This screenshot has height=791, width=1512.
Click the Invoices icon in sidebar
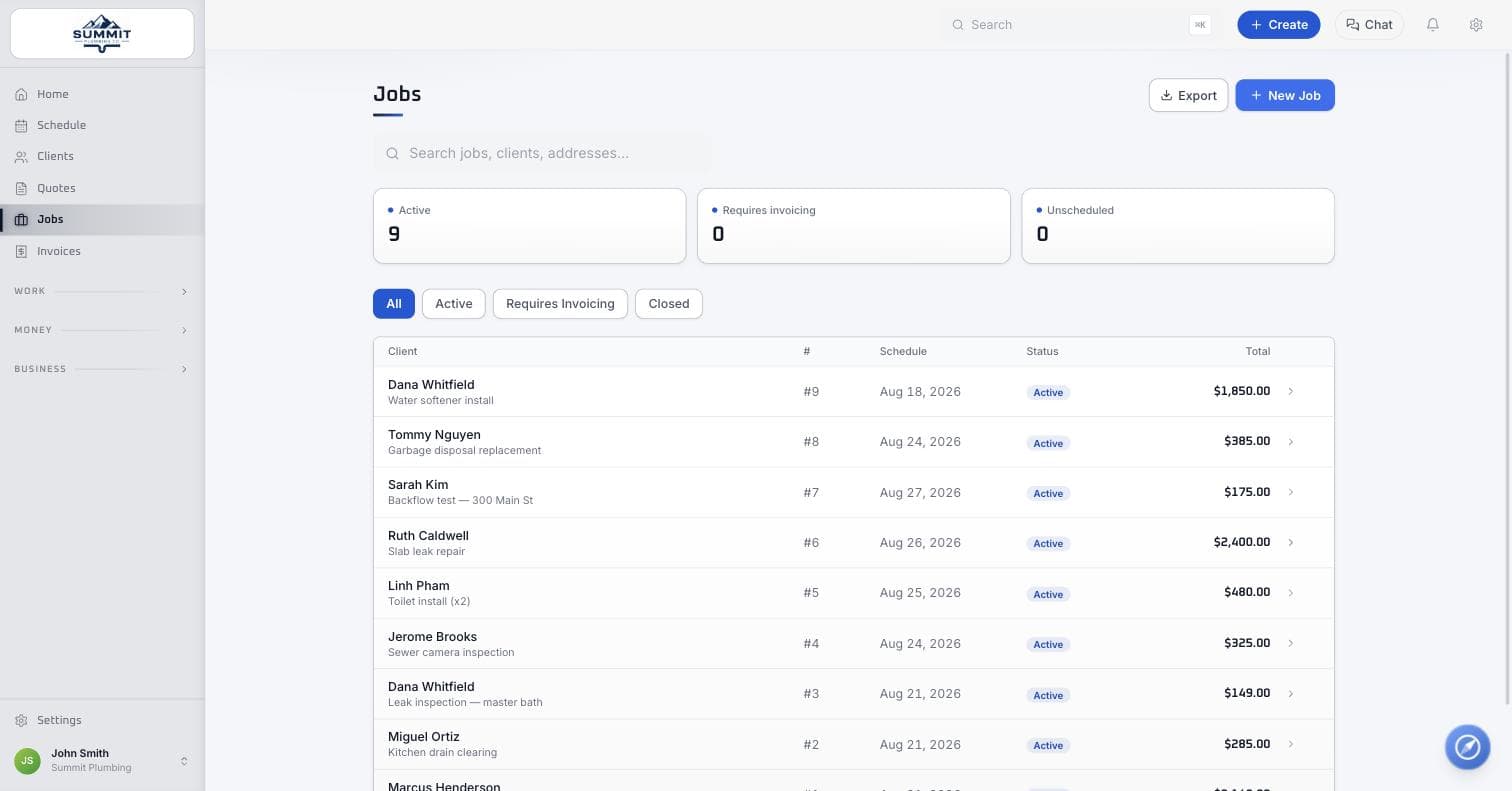[21, 251]
